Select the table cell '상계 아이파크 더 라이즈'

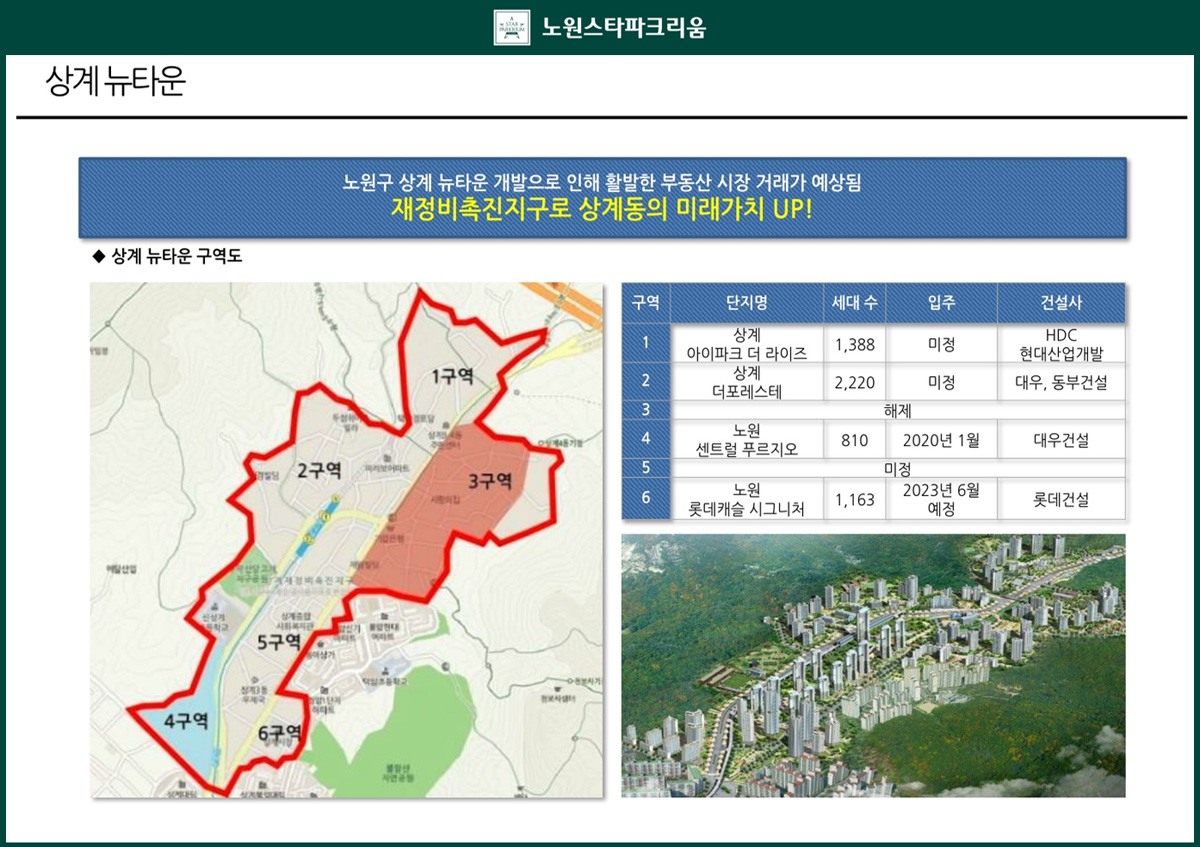pos(747,344)
